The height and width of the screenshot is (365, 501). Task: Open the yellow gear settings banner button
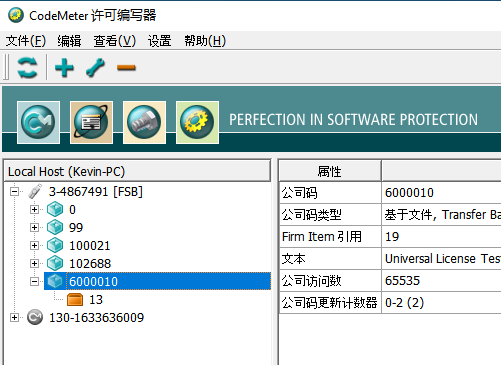pos(197,122)
